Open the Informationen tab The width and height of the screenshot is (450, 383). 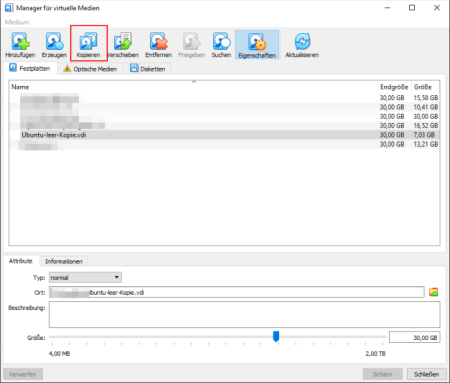tap(64, 261)
